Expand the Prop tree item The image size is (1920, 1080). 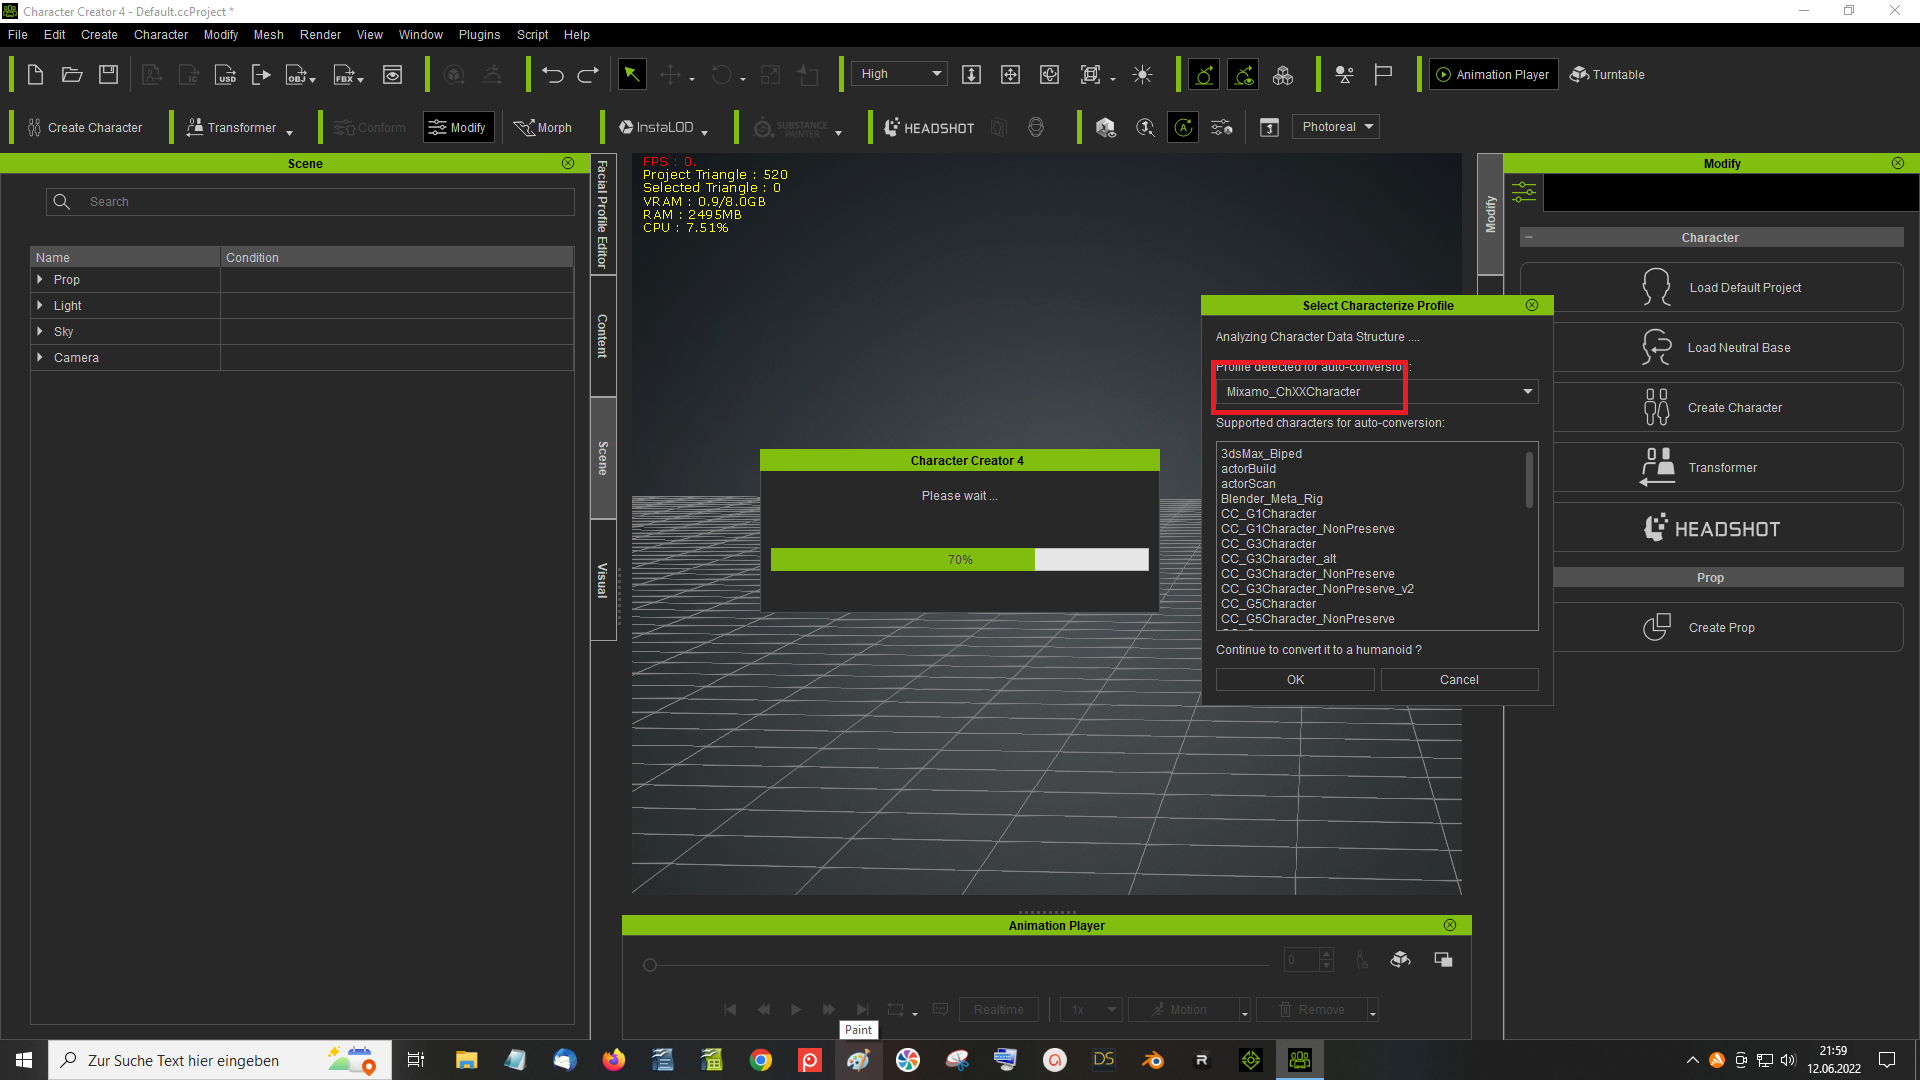click(x=40, y=278)
